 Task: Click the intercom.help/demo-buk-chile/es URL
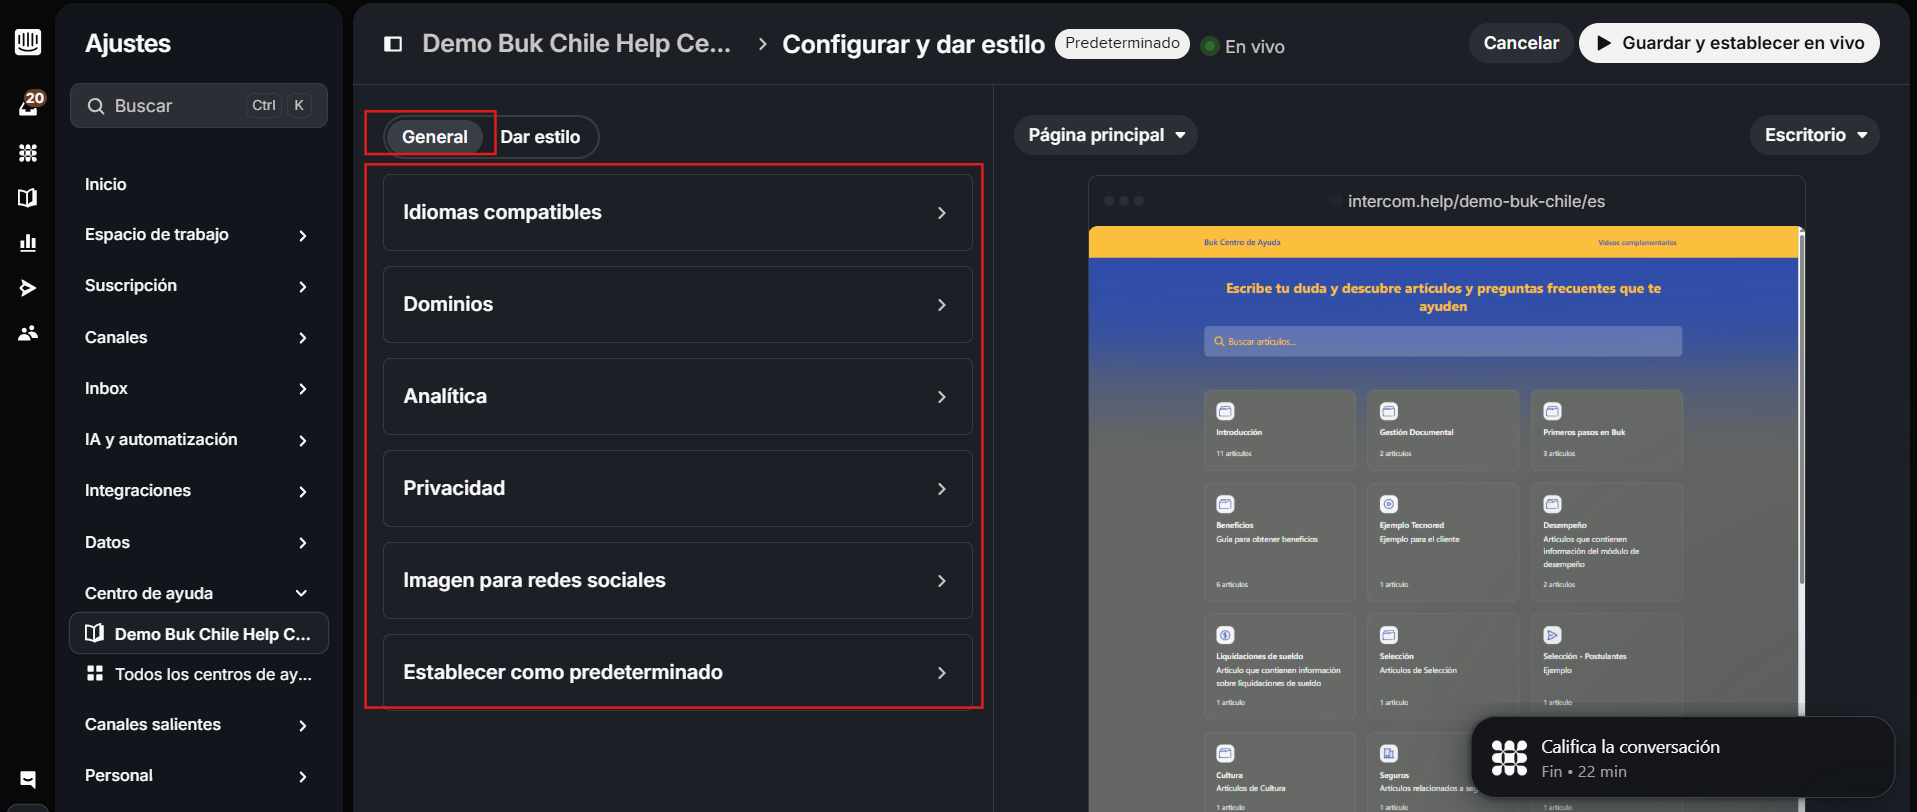click(x=1476, y=201)
